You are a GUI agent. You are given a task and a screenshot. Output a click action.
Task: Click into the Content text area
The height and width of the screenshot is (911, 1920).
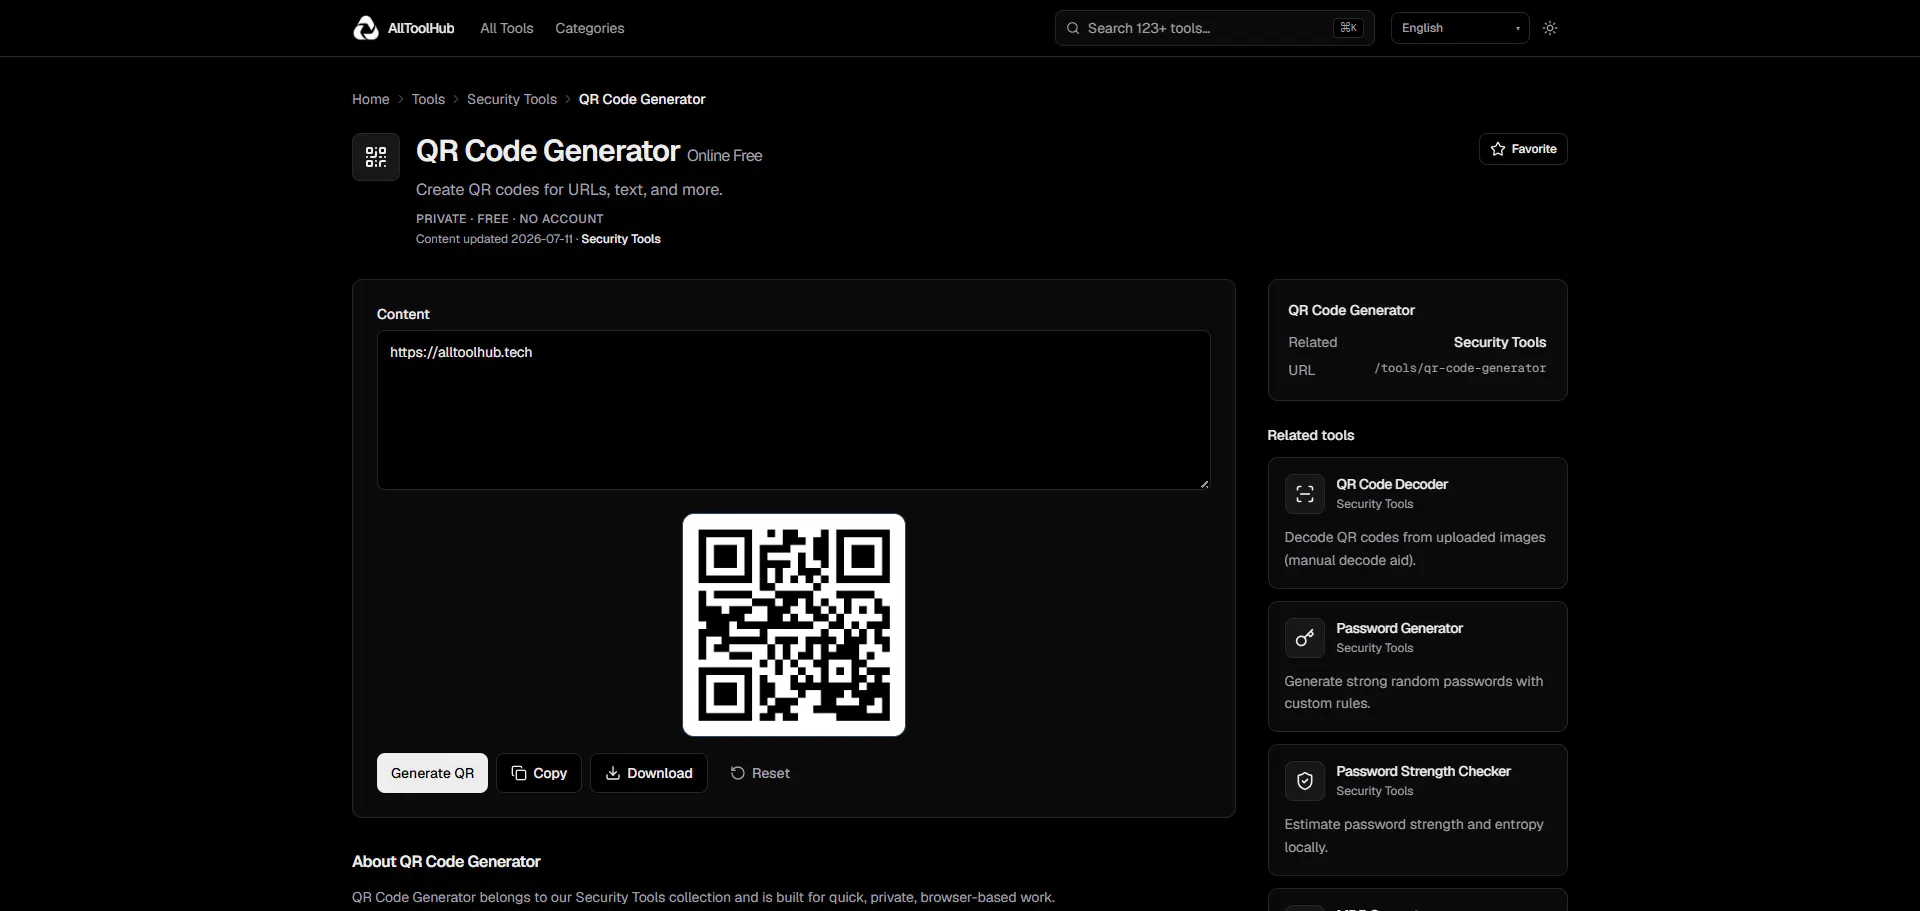pyautogui.click(x=793, y=410)
